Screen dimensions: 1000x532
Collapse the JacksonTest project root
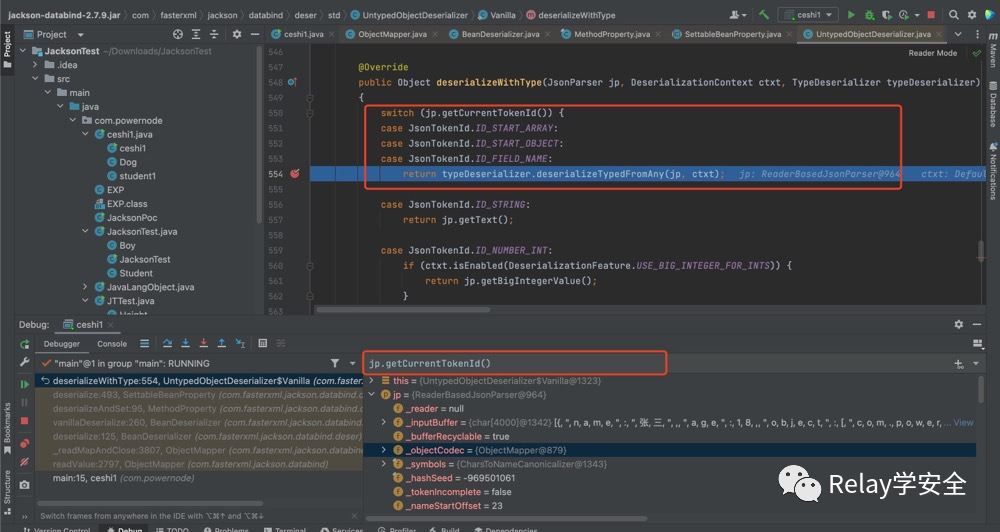click(23, 50)
